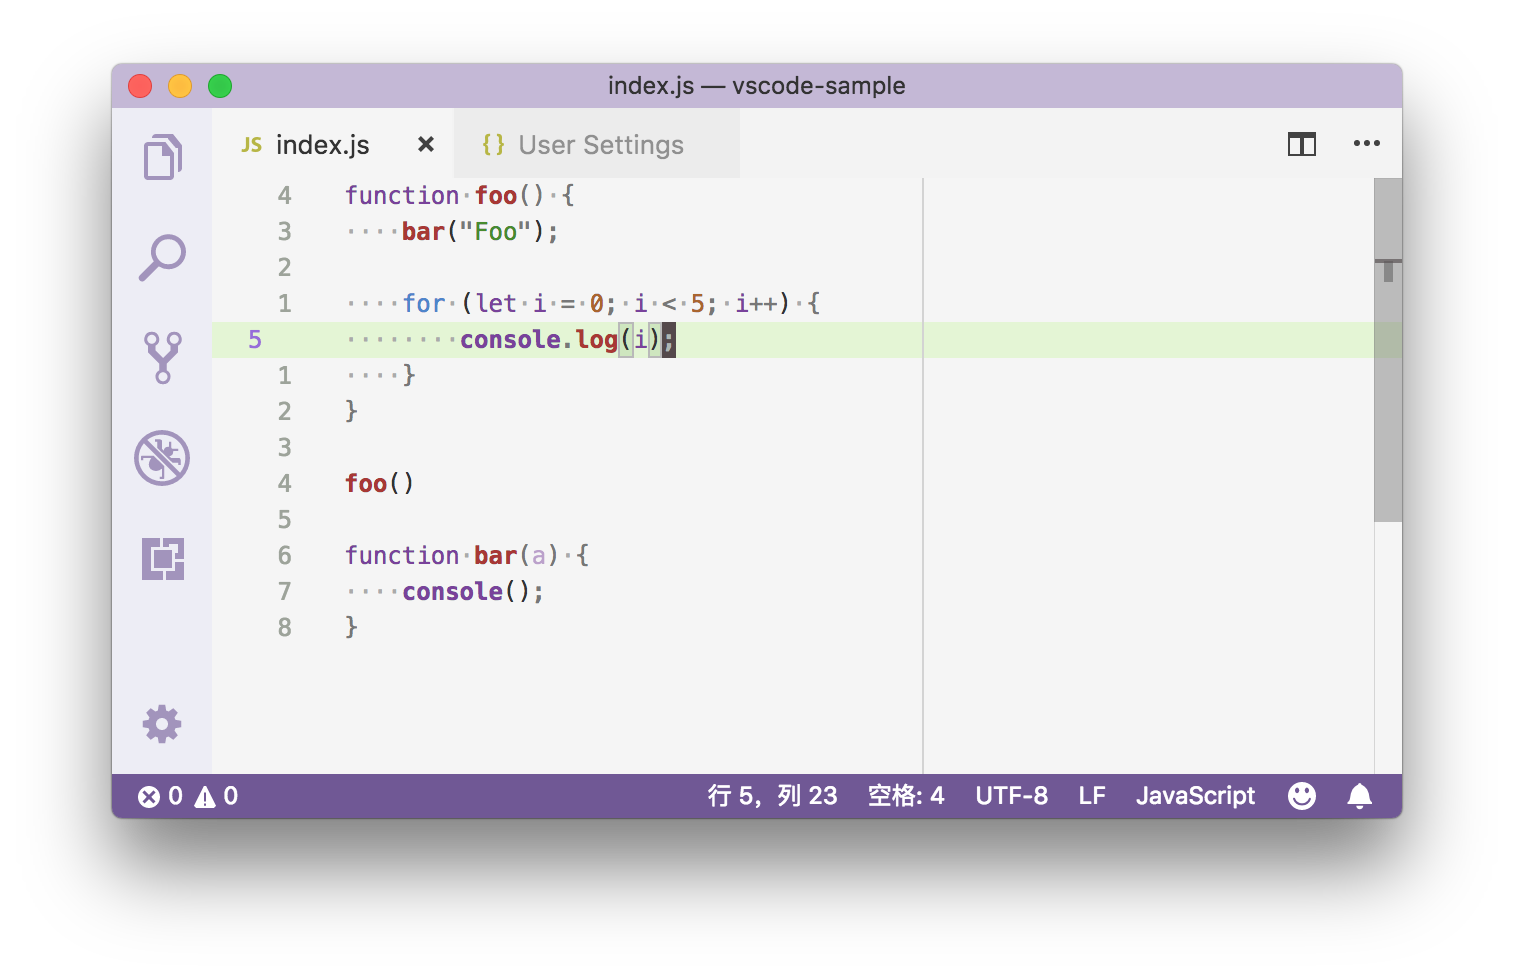Viewport: 1514px width, 978px height.
Task: Change the indentation spaces setting
Action: click(x=905, y=796)
